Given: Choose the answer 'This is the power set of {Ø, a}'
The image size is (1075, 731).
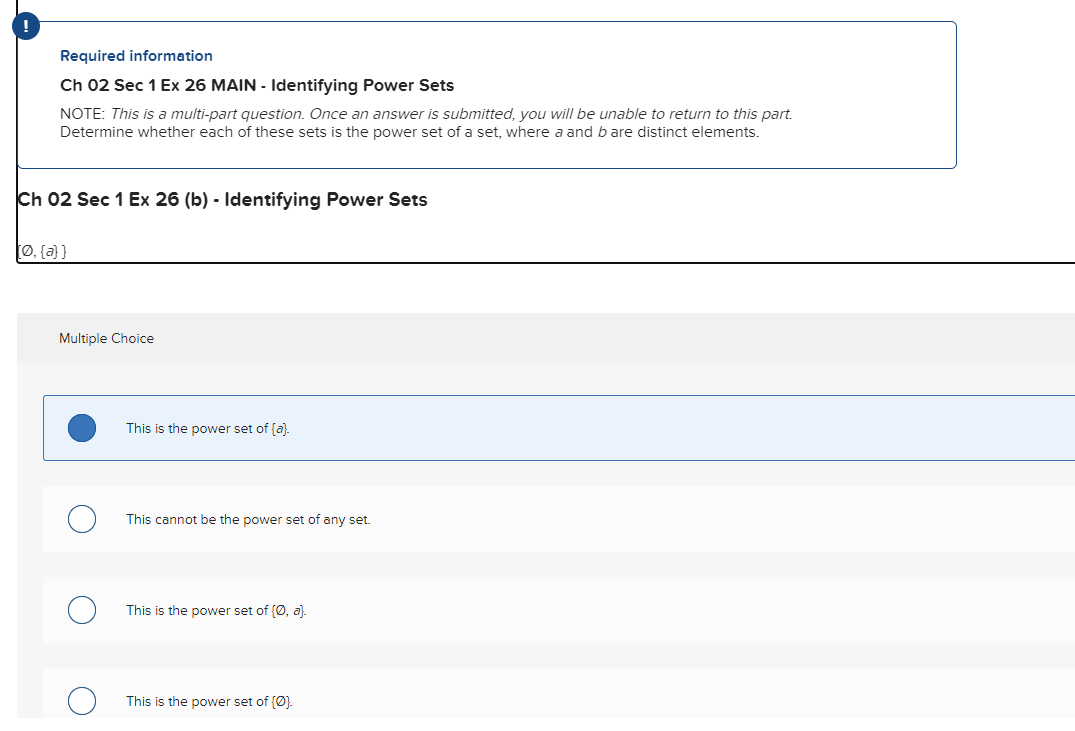Looking at the screenshot, I should (216, 610).
